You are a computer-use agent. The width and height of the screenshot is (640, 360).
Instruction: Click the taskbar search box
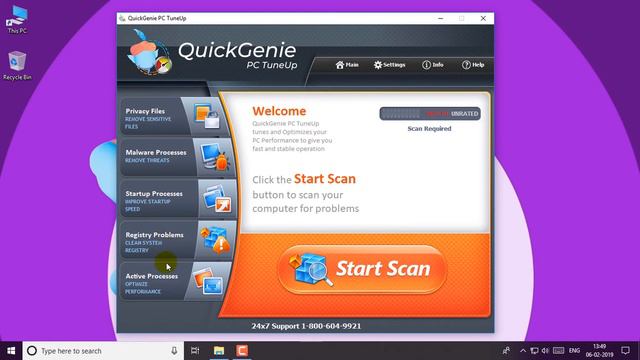point(103,351)
